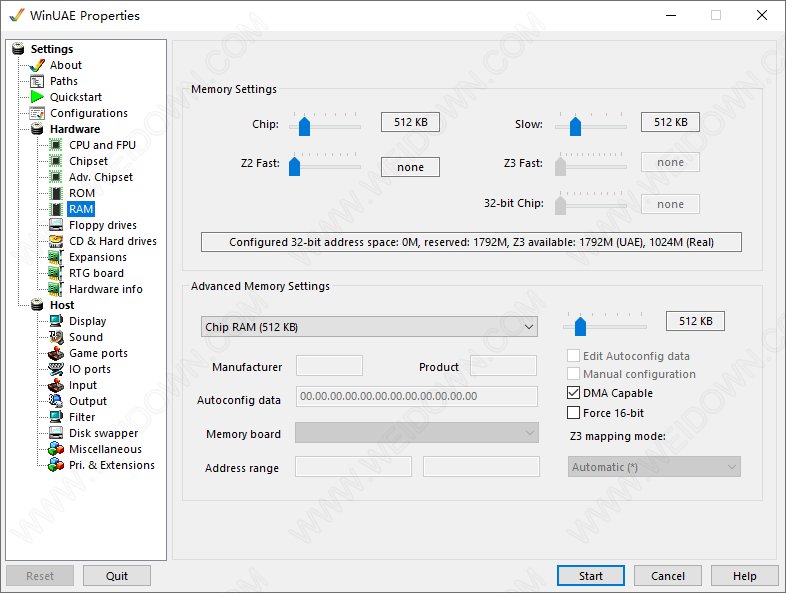
Task: Click the Expansions board icon
Action: coord(56,257)
